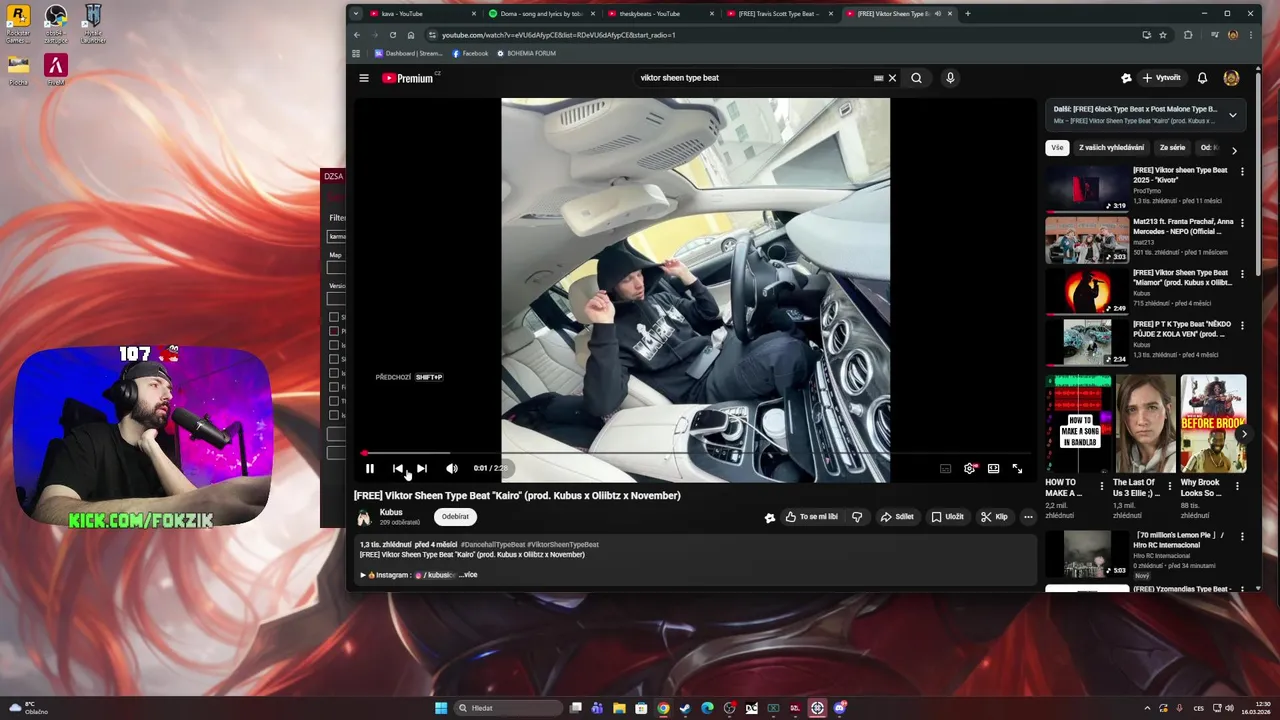The width and height of the screenshot is (1280, 720).
Task: Open options menu for 'Miamor' type beat
Action: tap(1242, 274)
